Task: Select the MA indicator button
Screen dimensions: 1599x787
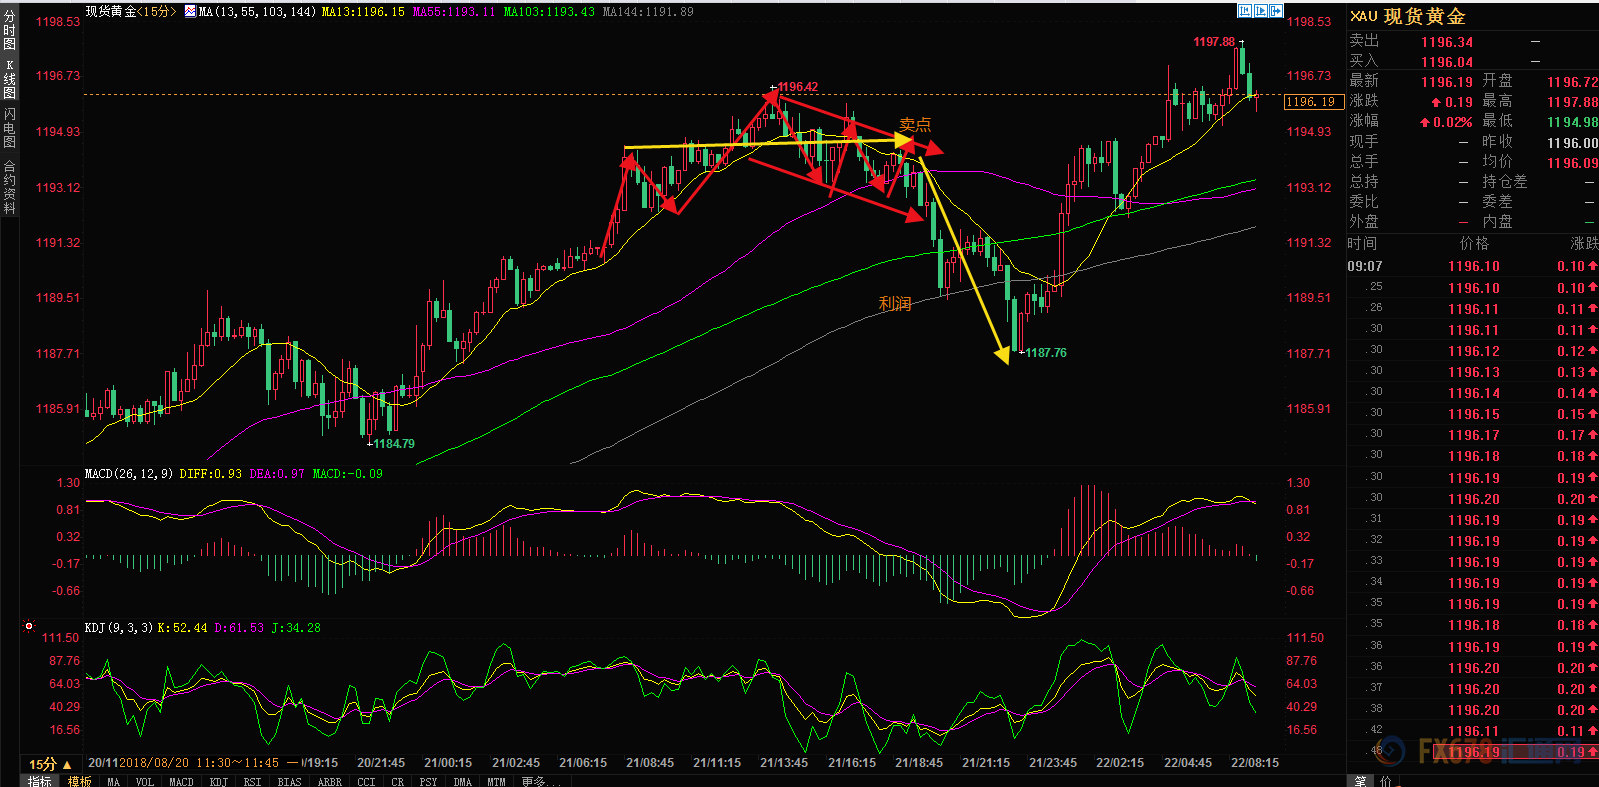Action: [113, 782]
